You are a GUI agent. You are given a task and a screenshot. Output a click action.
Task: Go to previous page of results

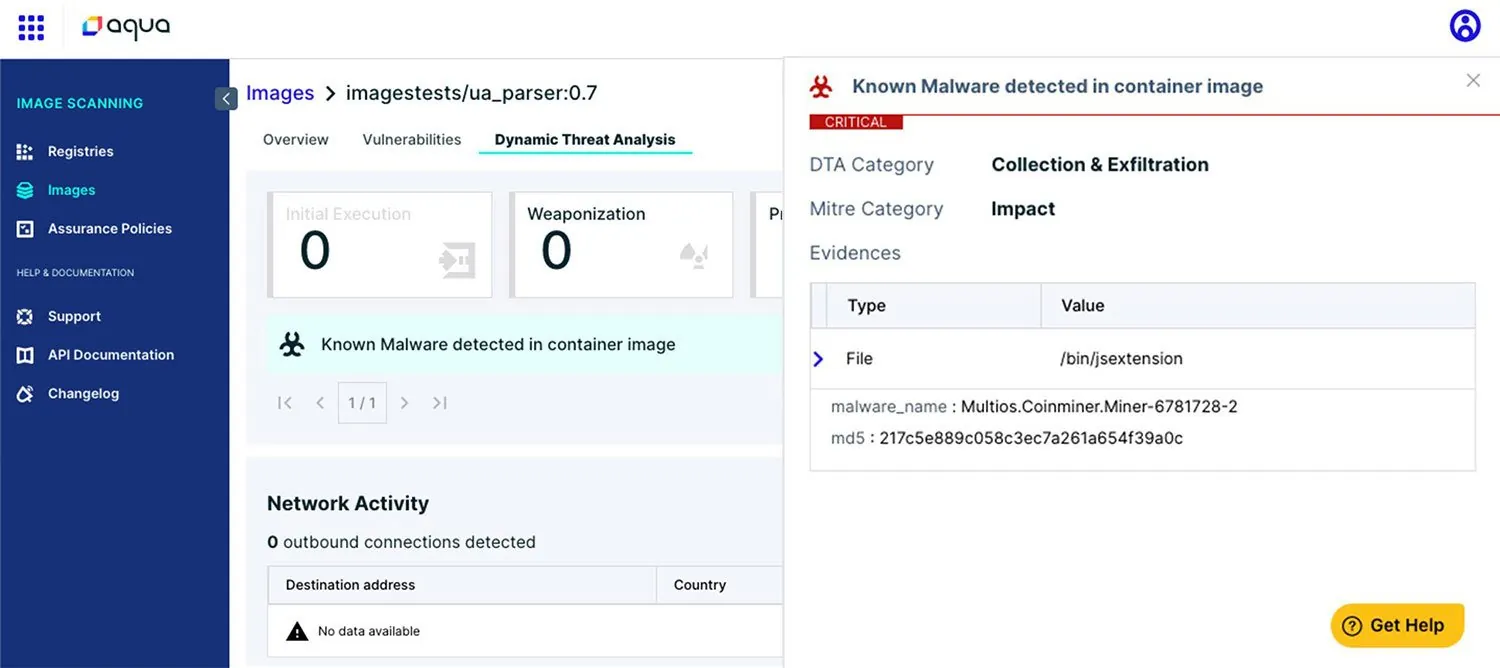320,403
